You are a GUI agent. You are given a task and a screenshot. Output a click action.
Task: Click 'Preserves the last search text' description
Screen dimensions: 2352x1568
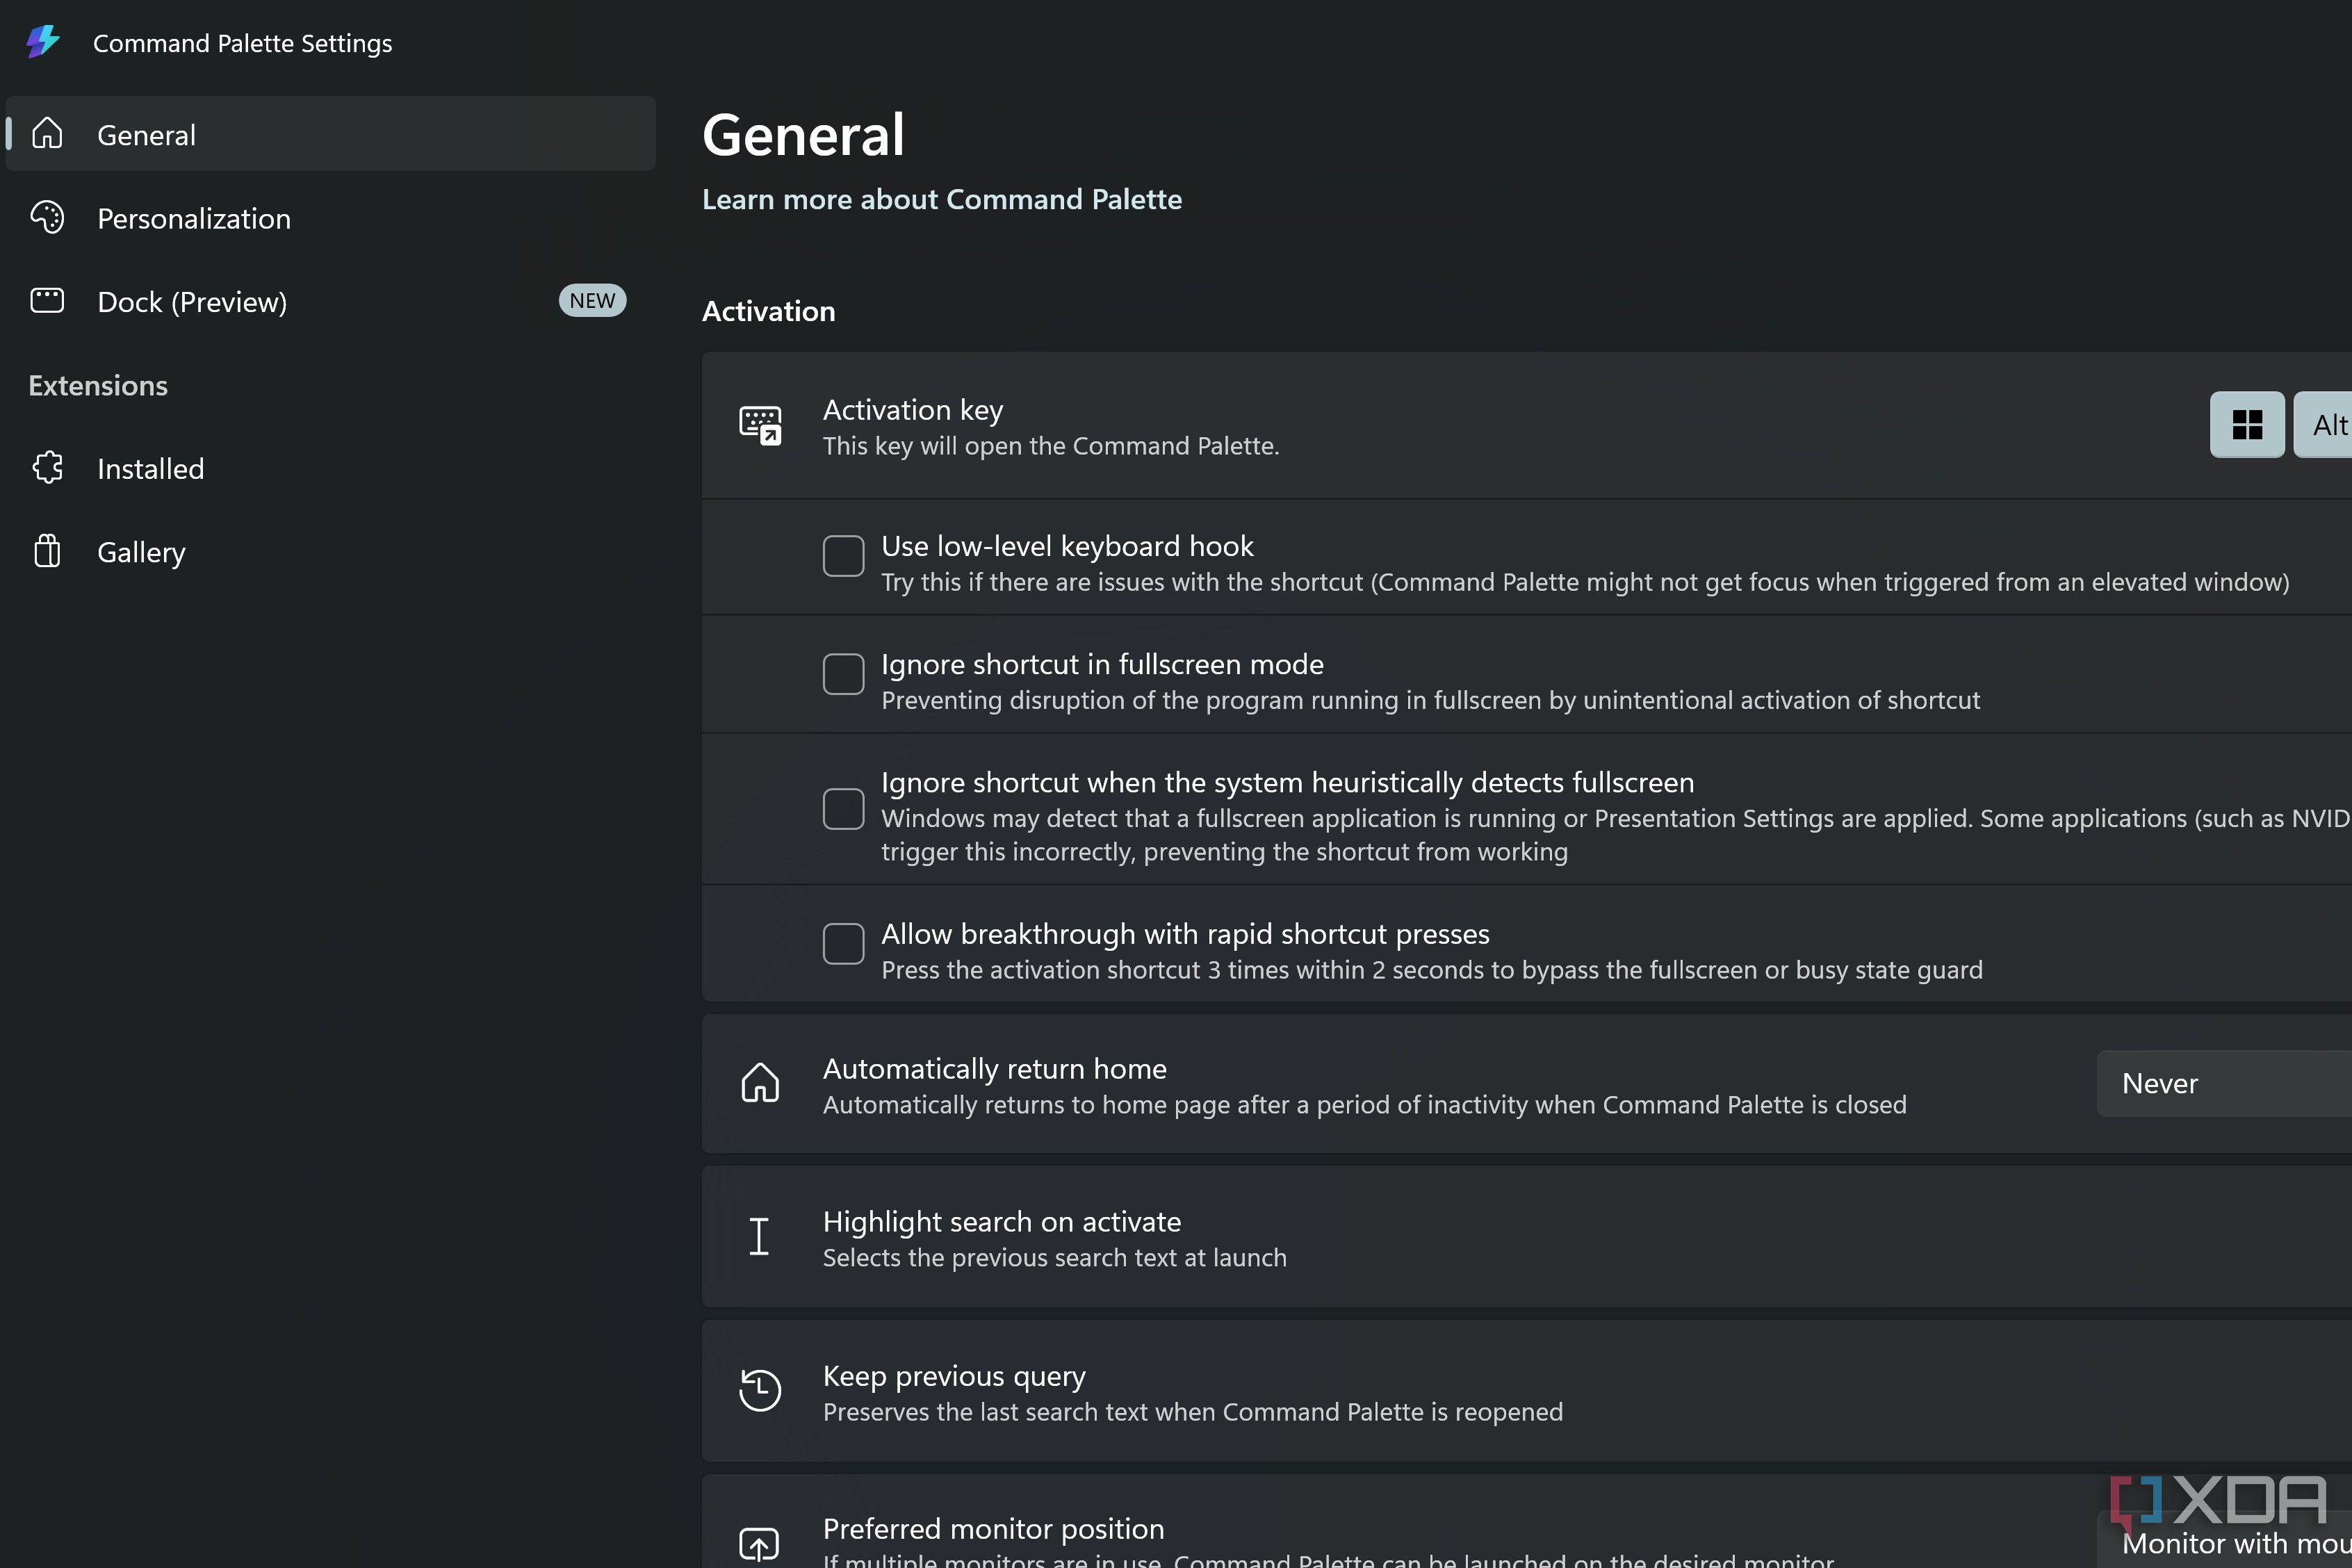pos(1193,1412)
